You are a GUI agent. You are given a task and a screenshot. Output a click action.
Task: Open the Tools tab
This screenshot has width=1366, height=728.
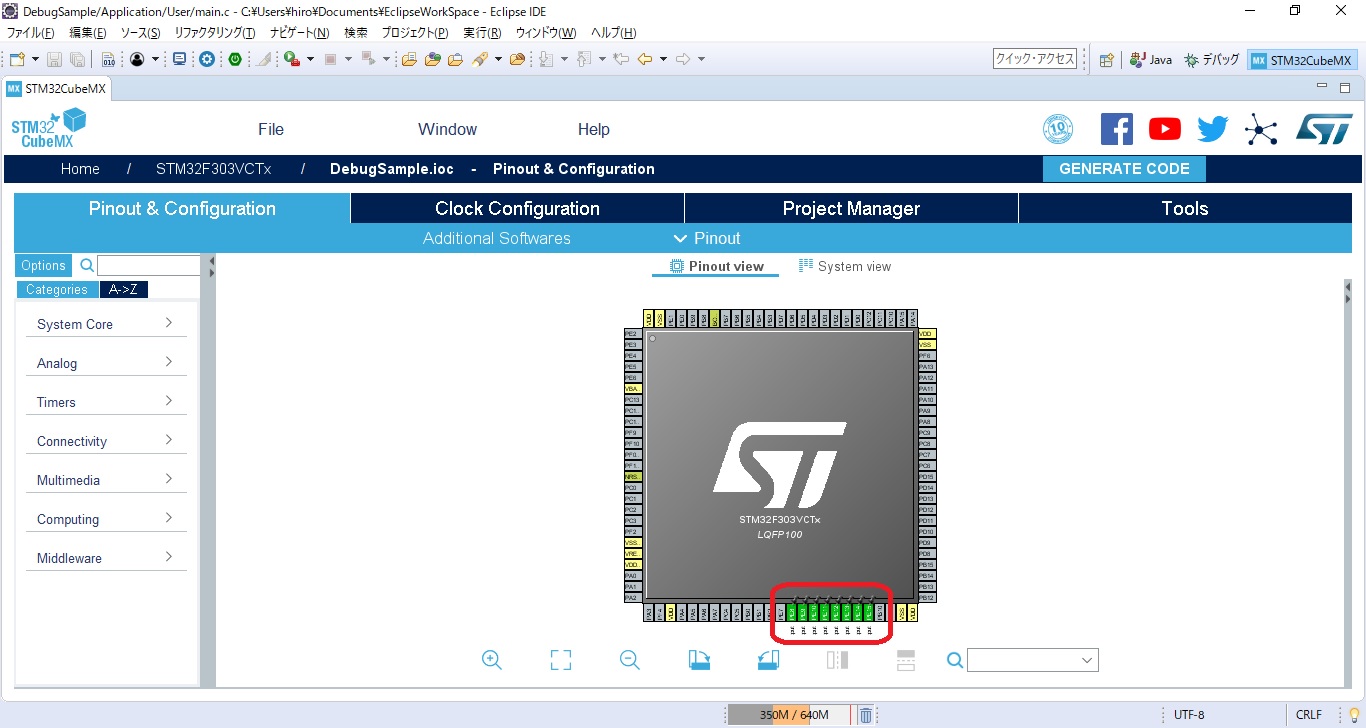click(x=1185, y=209)
